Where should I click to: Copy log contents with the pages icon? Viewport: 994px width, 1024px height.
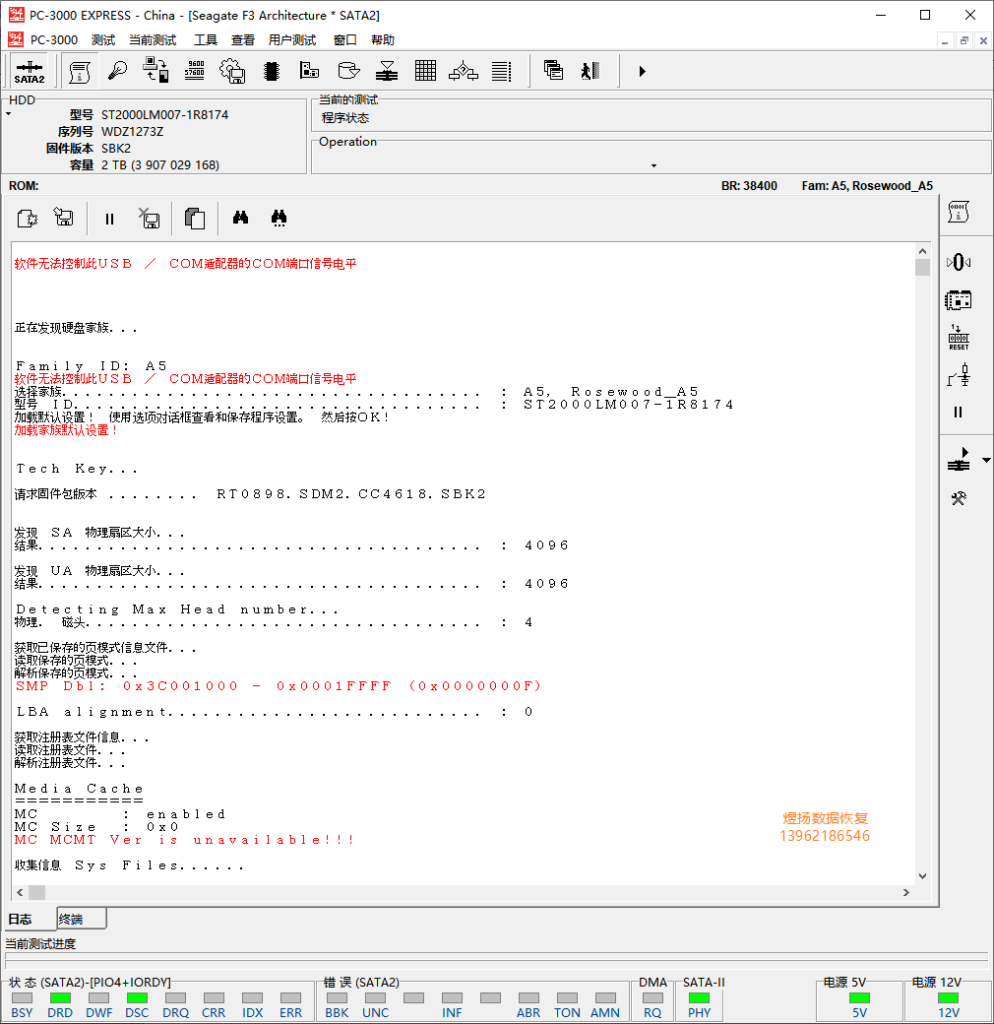coord(195,218)
